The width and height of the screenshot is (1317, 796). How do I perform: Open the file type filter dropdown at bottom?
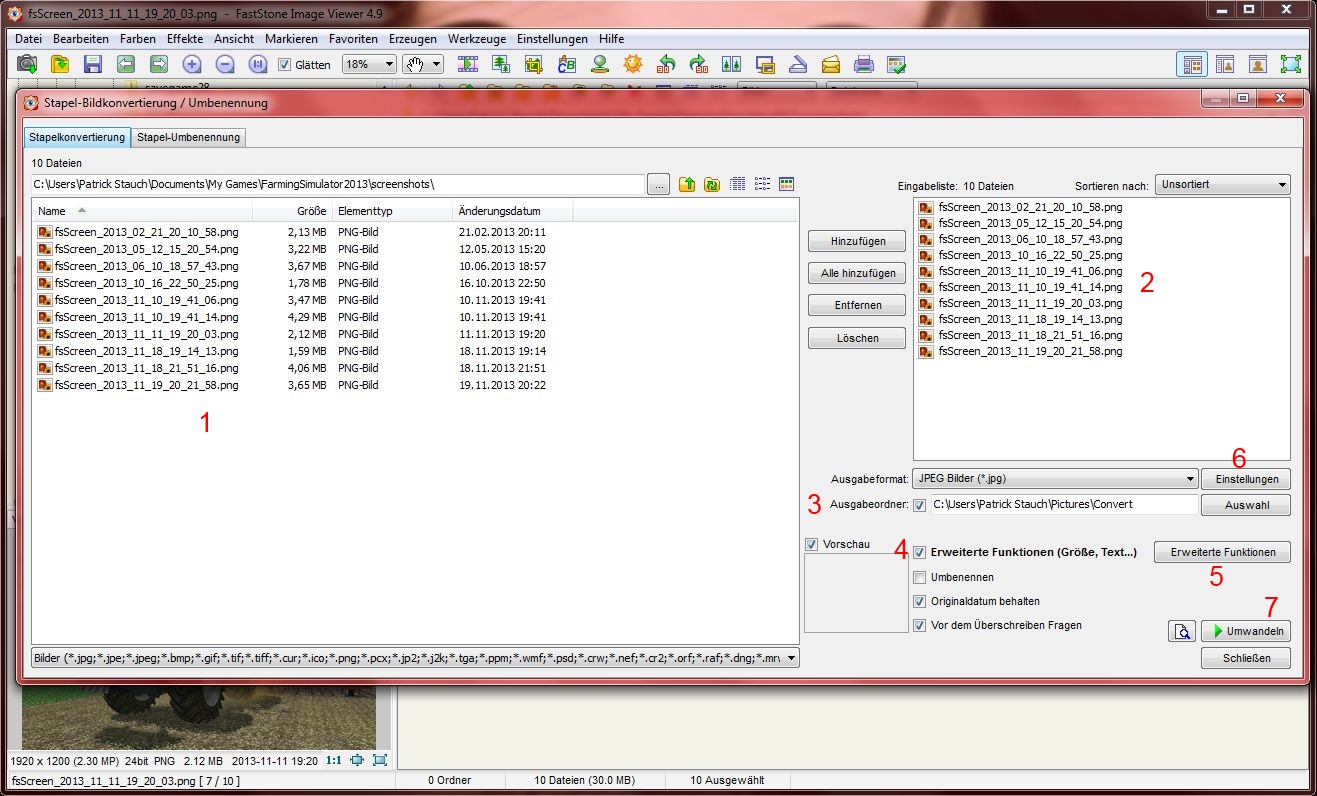(x=415, y=658)
